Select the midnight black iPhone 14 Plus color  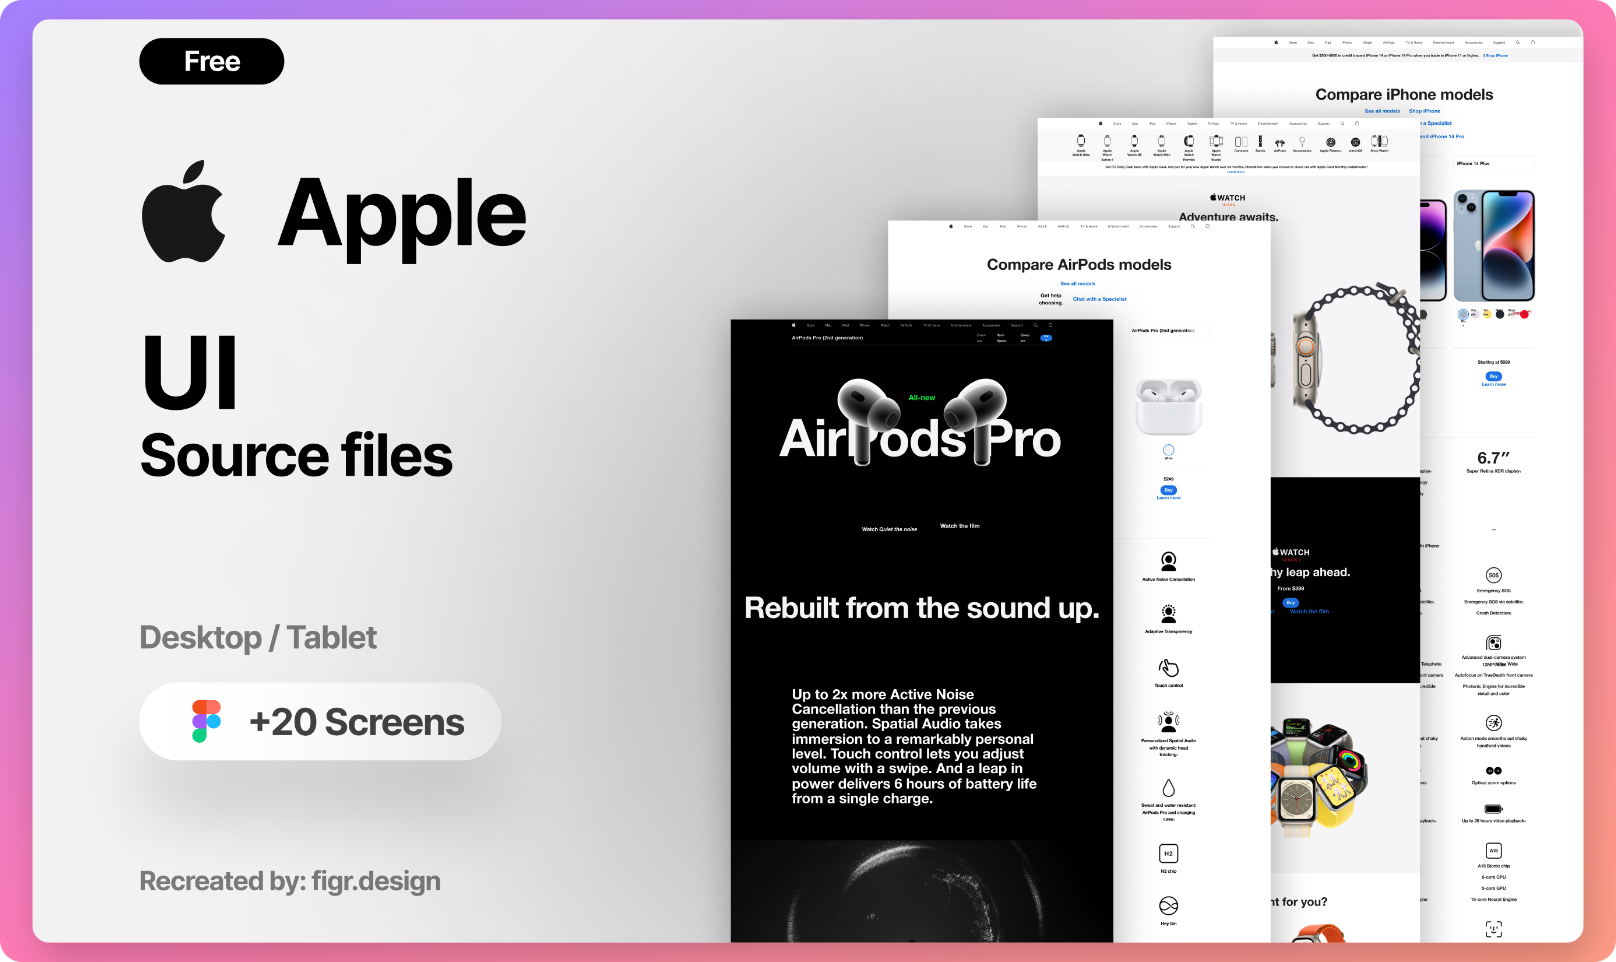(1500, 314)
